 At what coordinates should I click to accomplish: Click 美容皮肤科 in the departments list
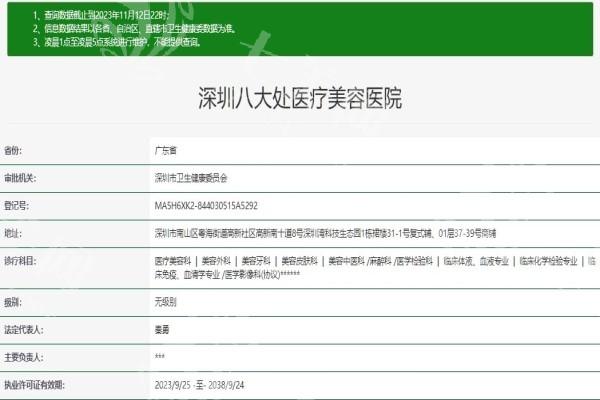coord(300,261)
